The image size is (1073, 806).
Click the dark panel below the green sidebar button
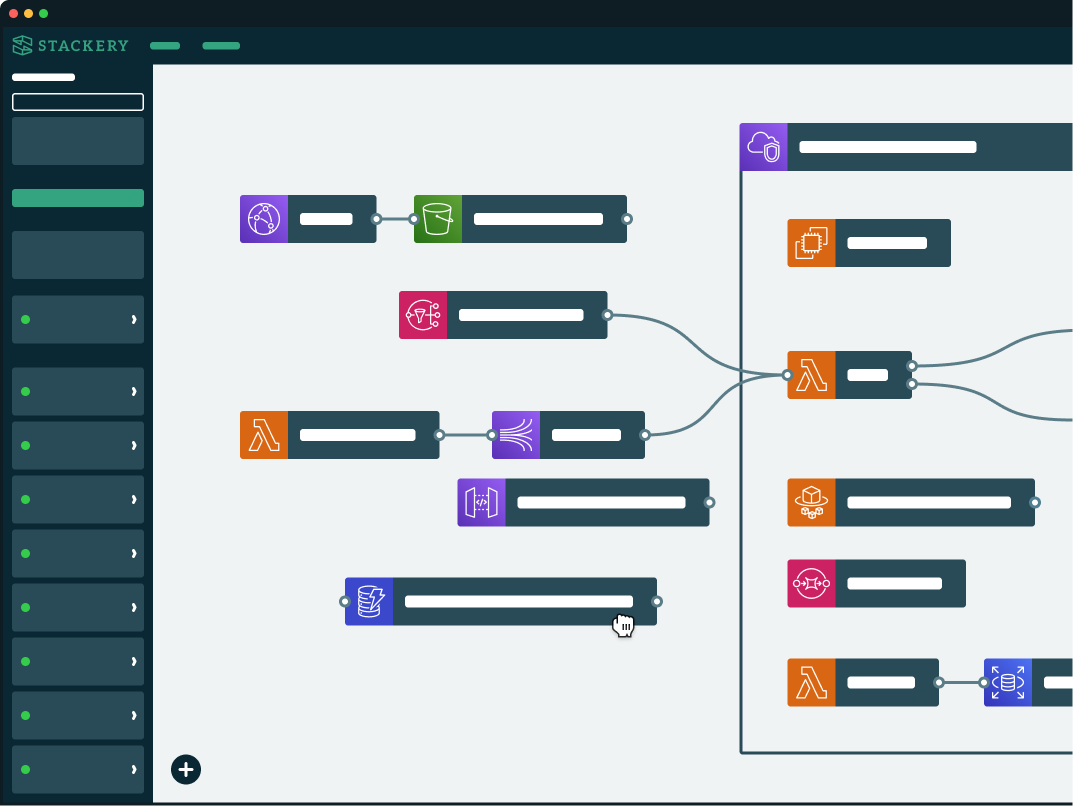pyautogui.click(x=78, y=255)
